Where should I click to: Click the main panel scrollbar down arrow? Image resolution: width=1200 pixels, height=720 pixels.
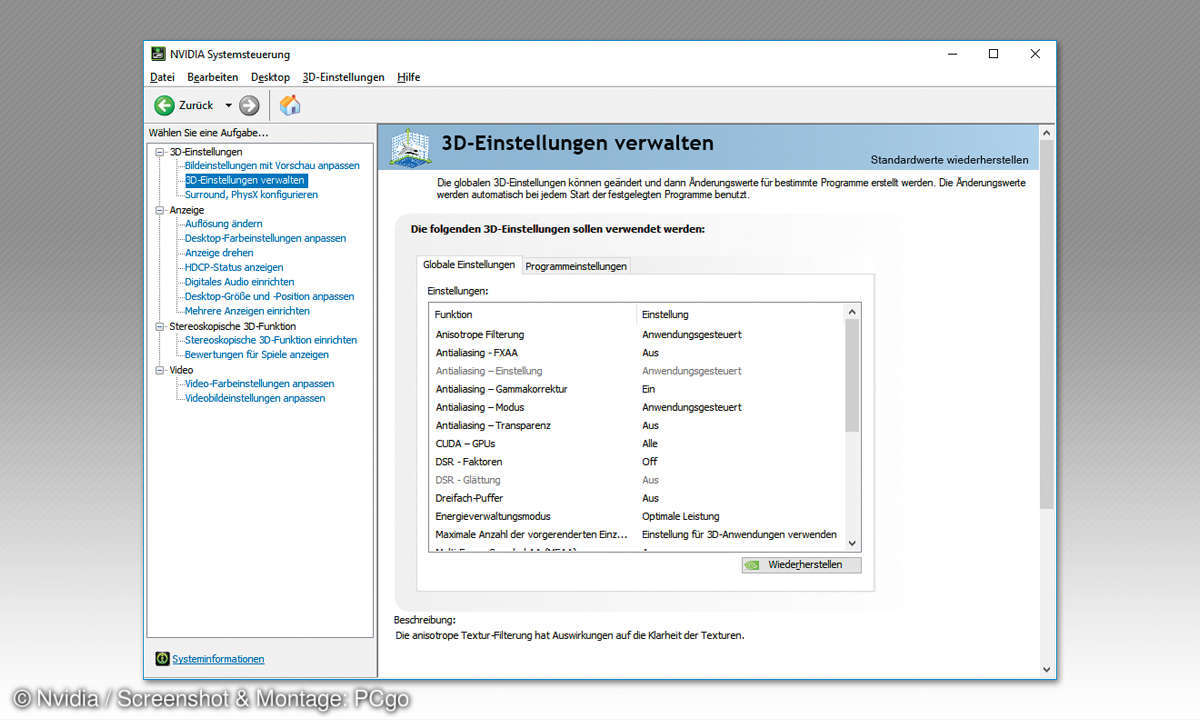click(x=1047, y=670)
